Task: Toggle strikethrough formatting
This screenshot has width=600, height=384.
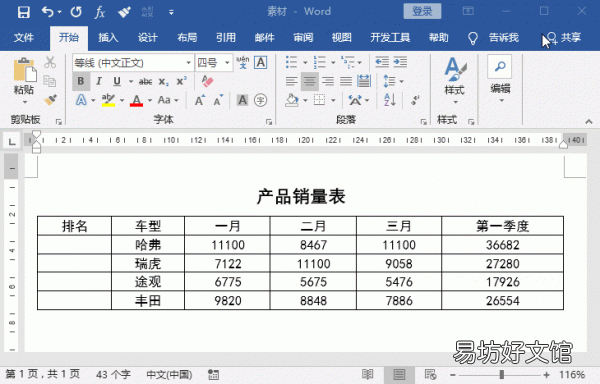Action: click(145, 81)
